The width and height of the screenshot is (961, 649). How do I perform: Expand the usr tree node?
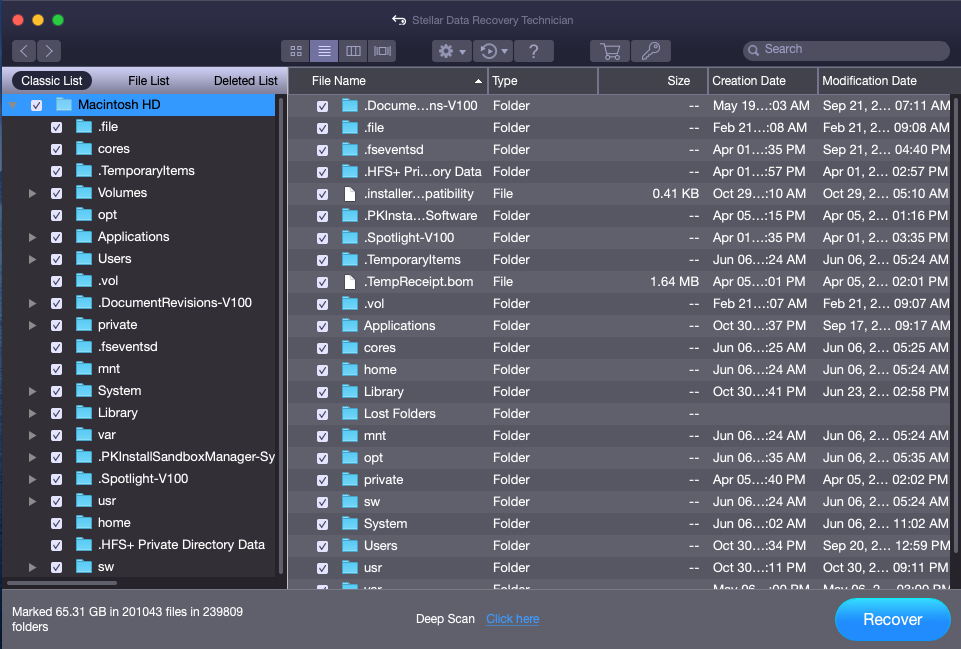point(32,501)
